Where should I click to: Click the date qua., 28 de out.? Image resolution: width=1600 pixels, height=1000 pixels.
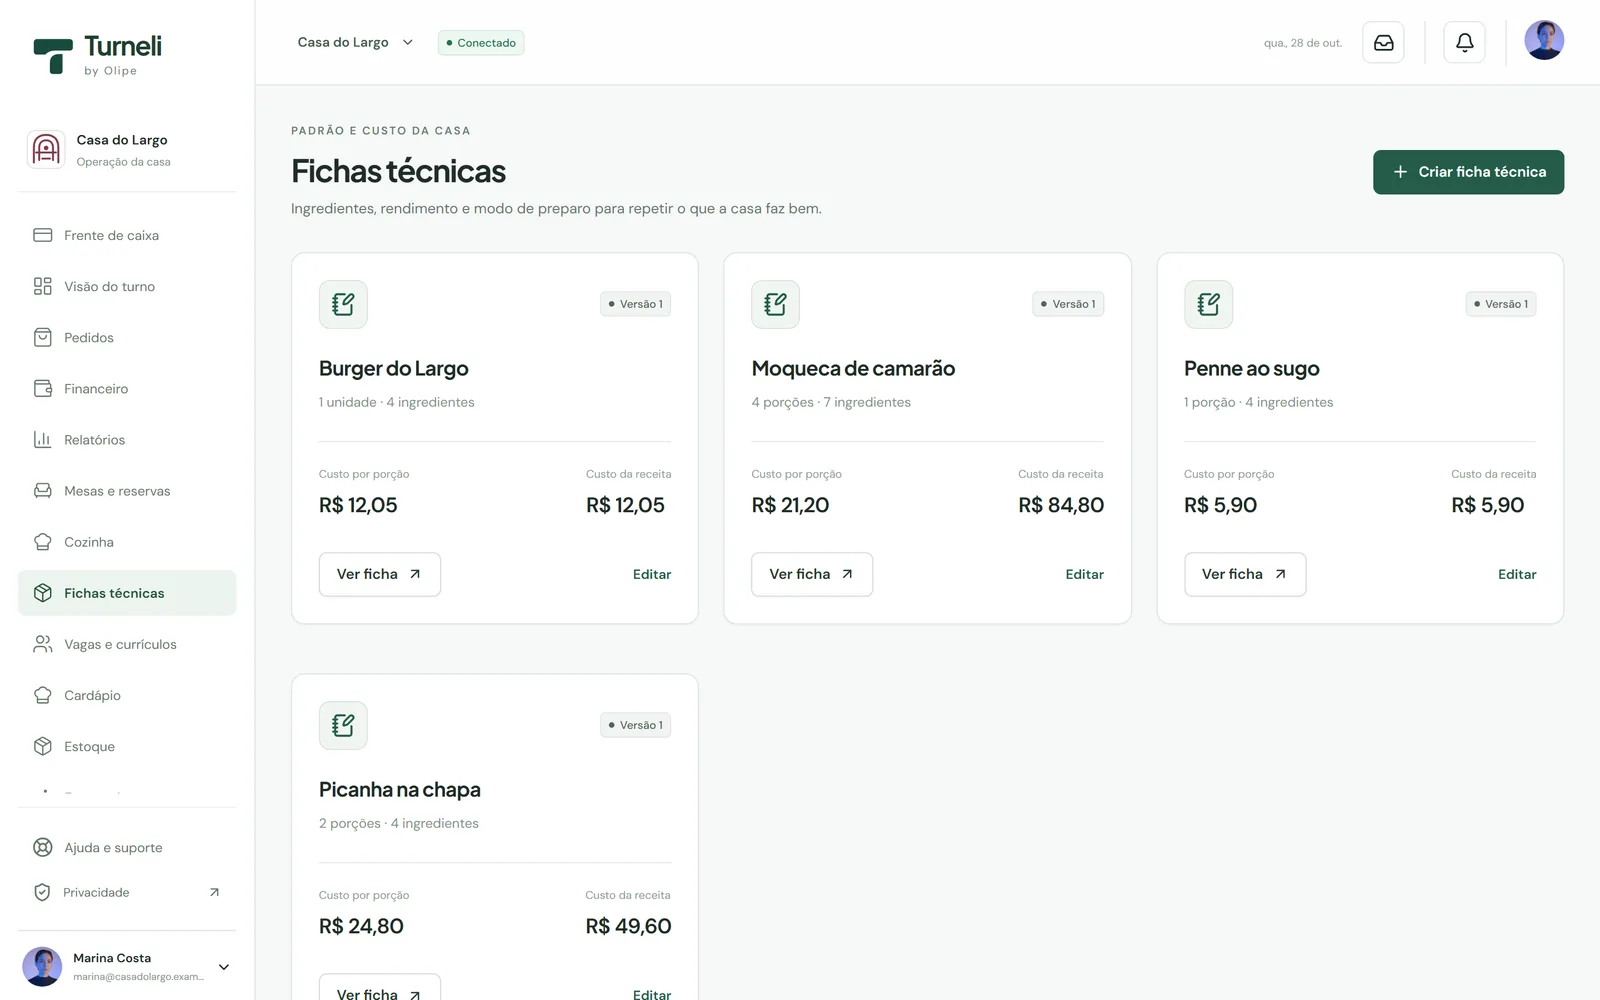pyautogui.click(x=1303, y=43)
